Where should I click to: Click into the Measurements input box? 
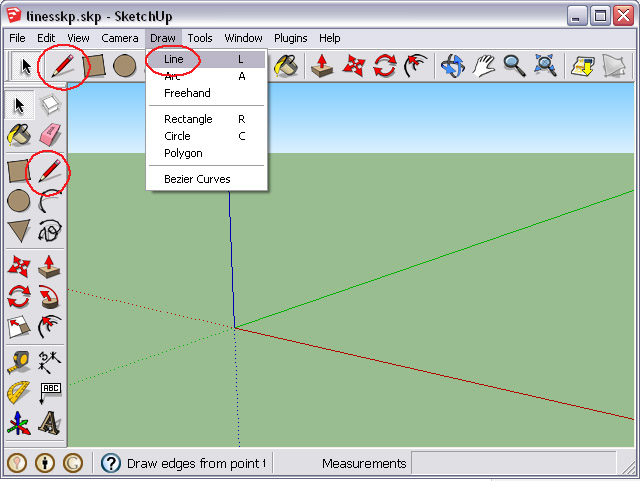point(513,463)
